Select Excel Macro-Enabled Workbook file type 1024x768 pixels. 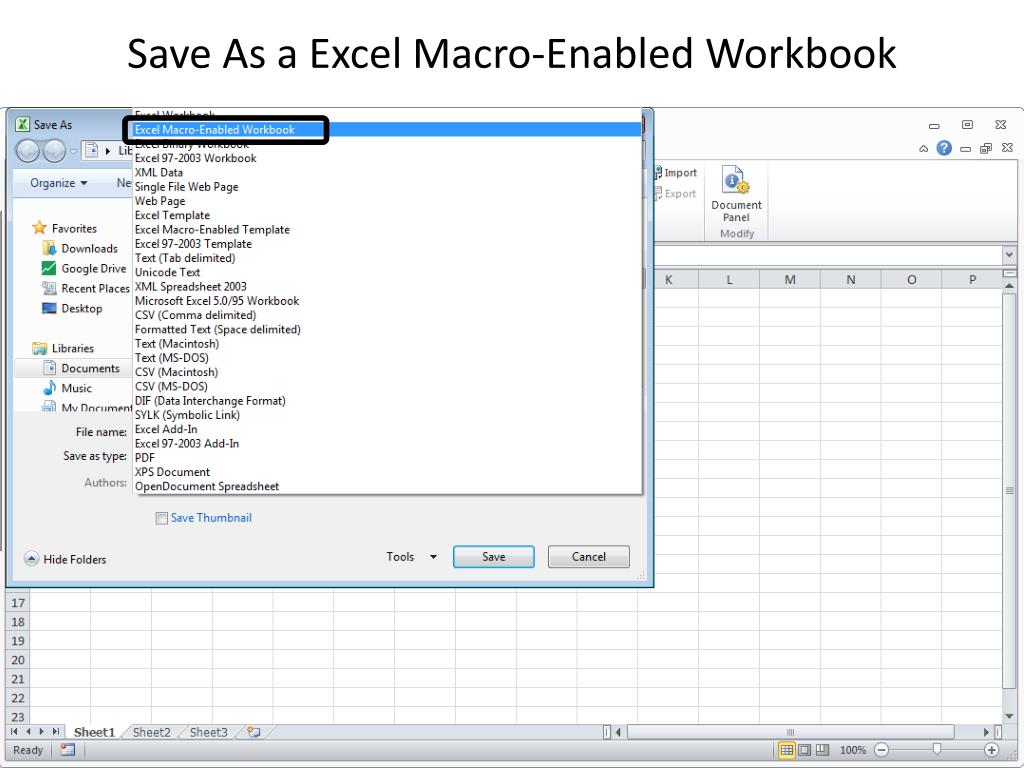point(387,130)
